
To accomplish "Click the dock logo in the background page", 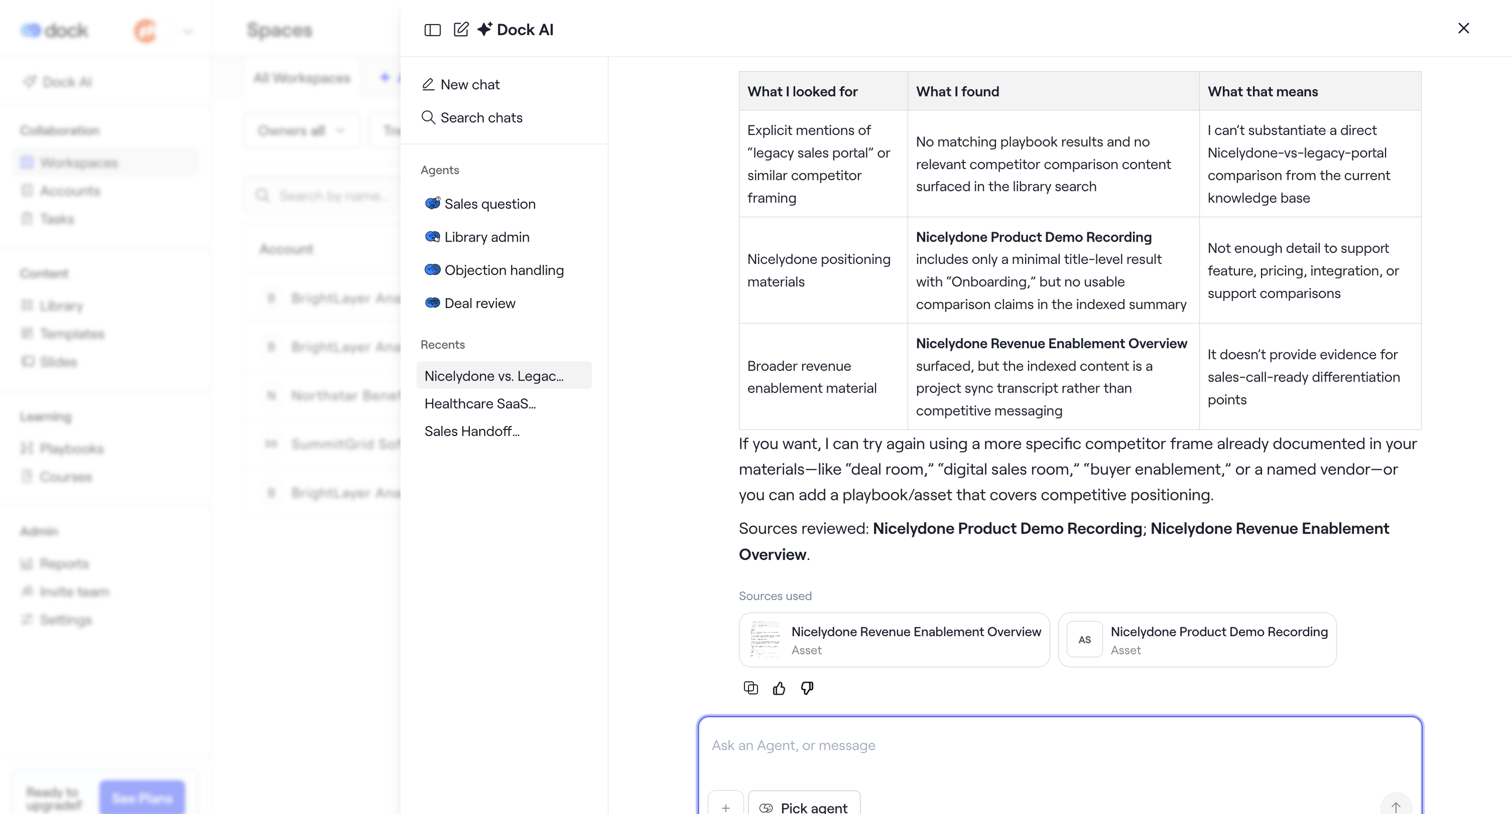I will (x=55, y=31).
